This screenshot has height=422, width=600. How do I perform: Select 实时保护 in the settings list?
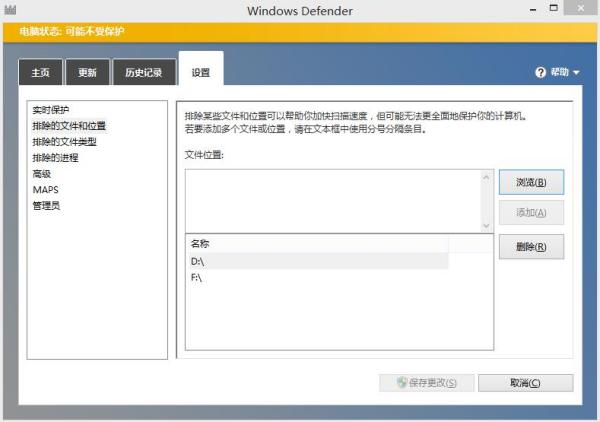pyautogui.click(x=51, y=110)
